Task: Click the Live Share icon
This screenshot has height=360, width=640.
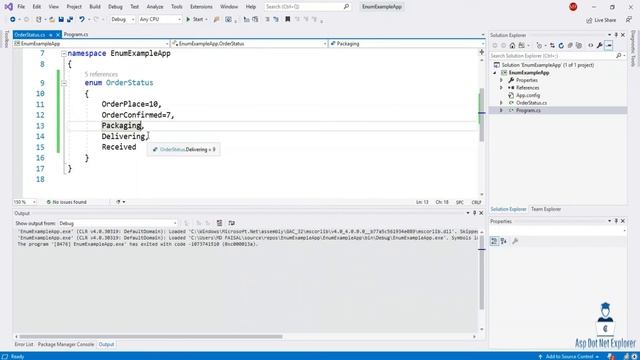Action: pyautogui.click(x=589, y=20)
